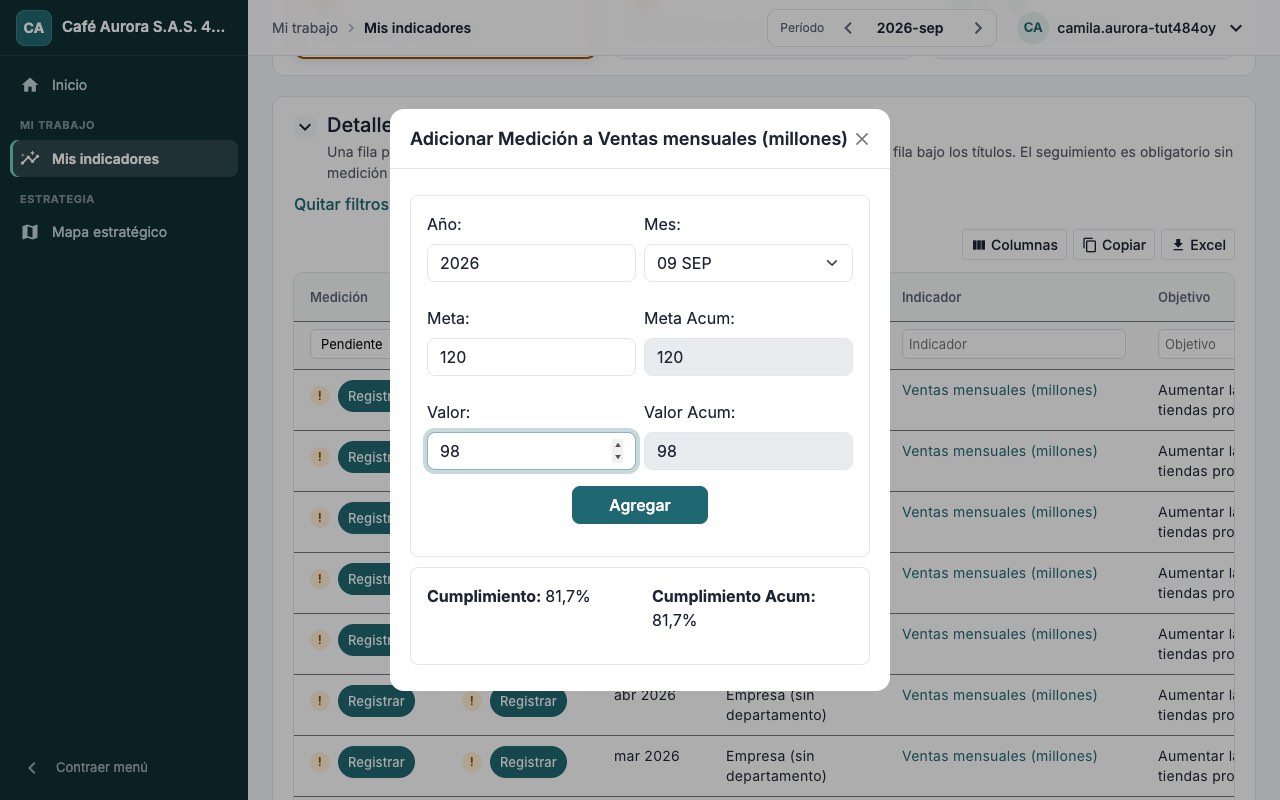1280x800 pixels.
Task: Click the Inicio home icon
Action: (x=31, y=85)
